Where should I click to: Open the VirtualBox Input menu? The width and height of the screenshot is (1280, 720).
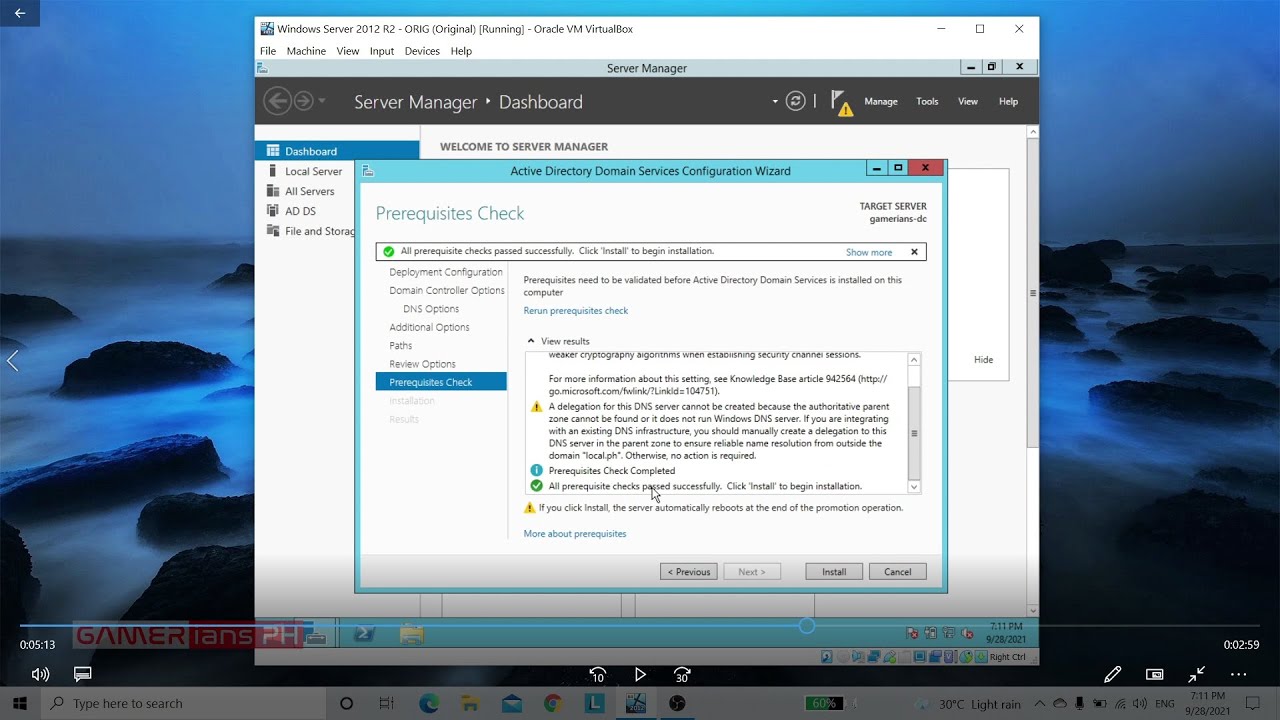click(x=381, y=51)
